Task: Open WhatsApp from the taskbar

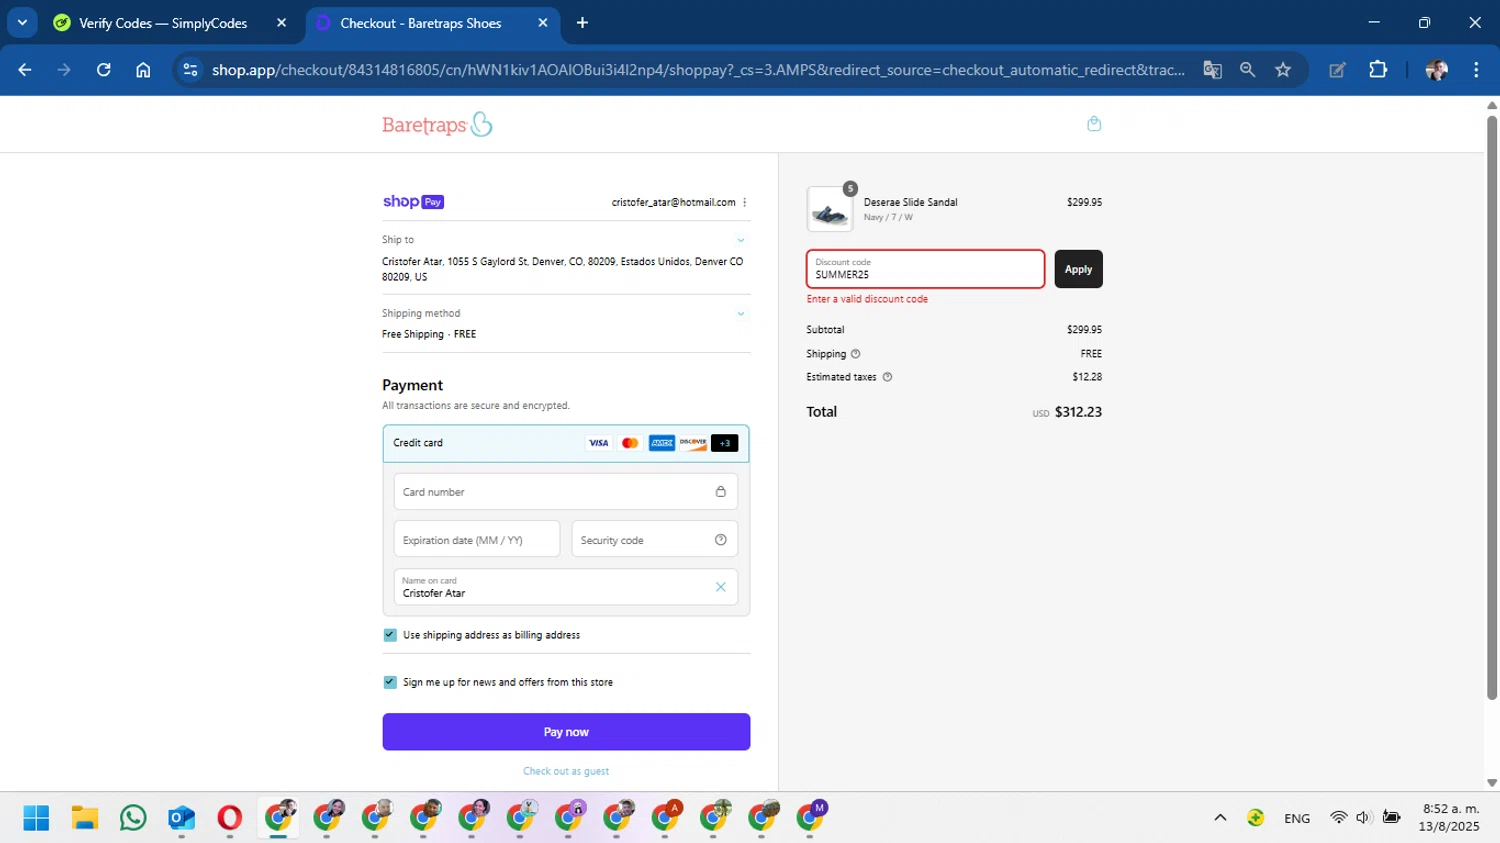Action: [133, 818]
